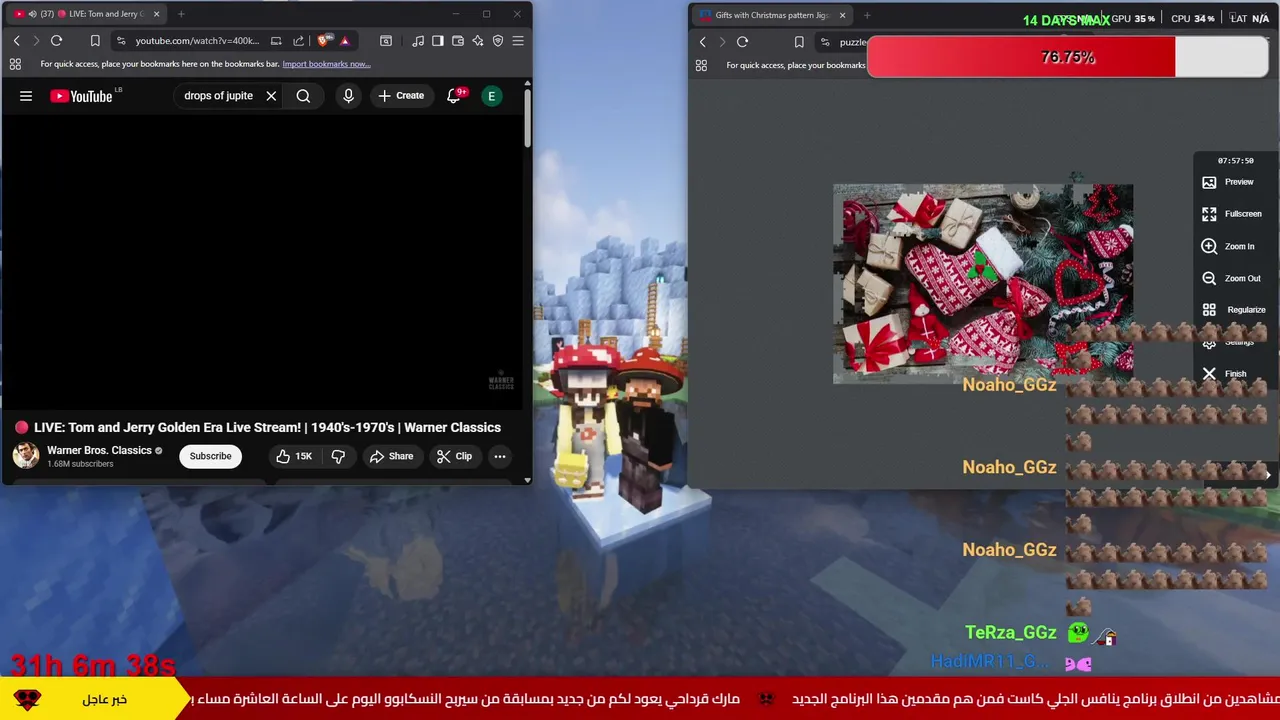Open more actions three-dot menu under video
Screen dimensions: 1280x720
(500, 456)
